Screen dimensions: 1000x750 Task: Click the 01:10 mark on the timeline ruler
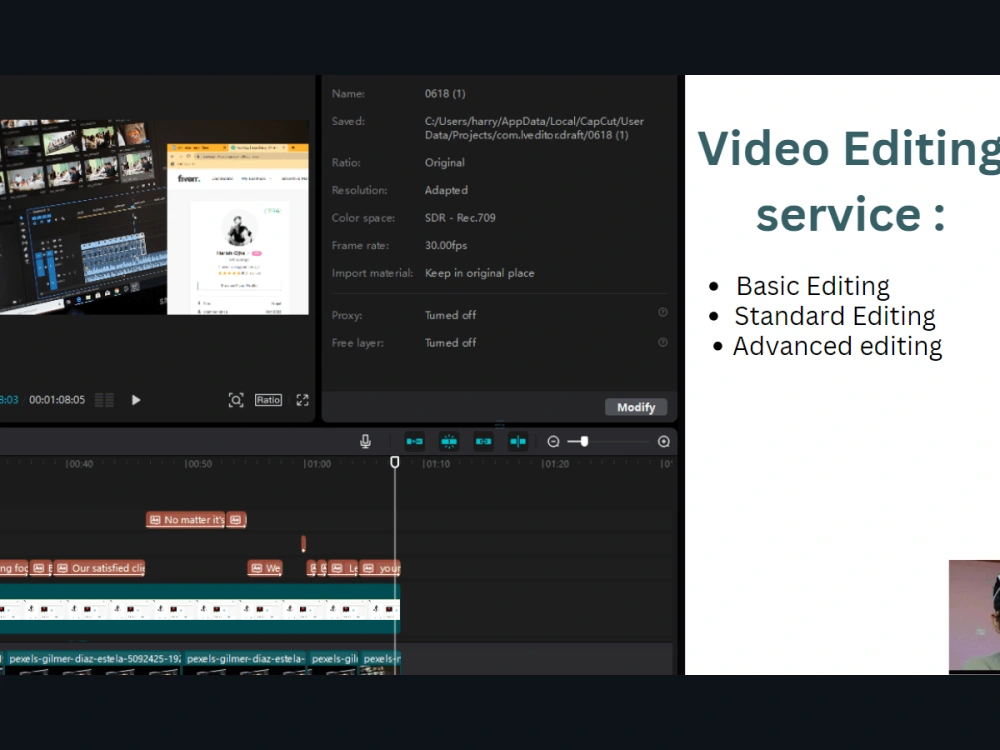coord(436,464)
